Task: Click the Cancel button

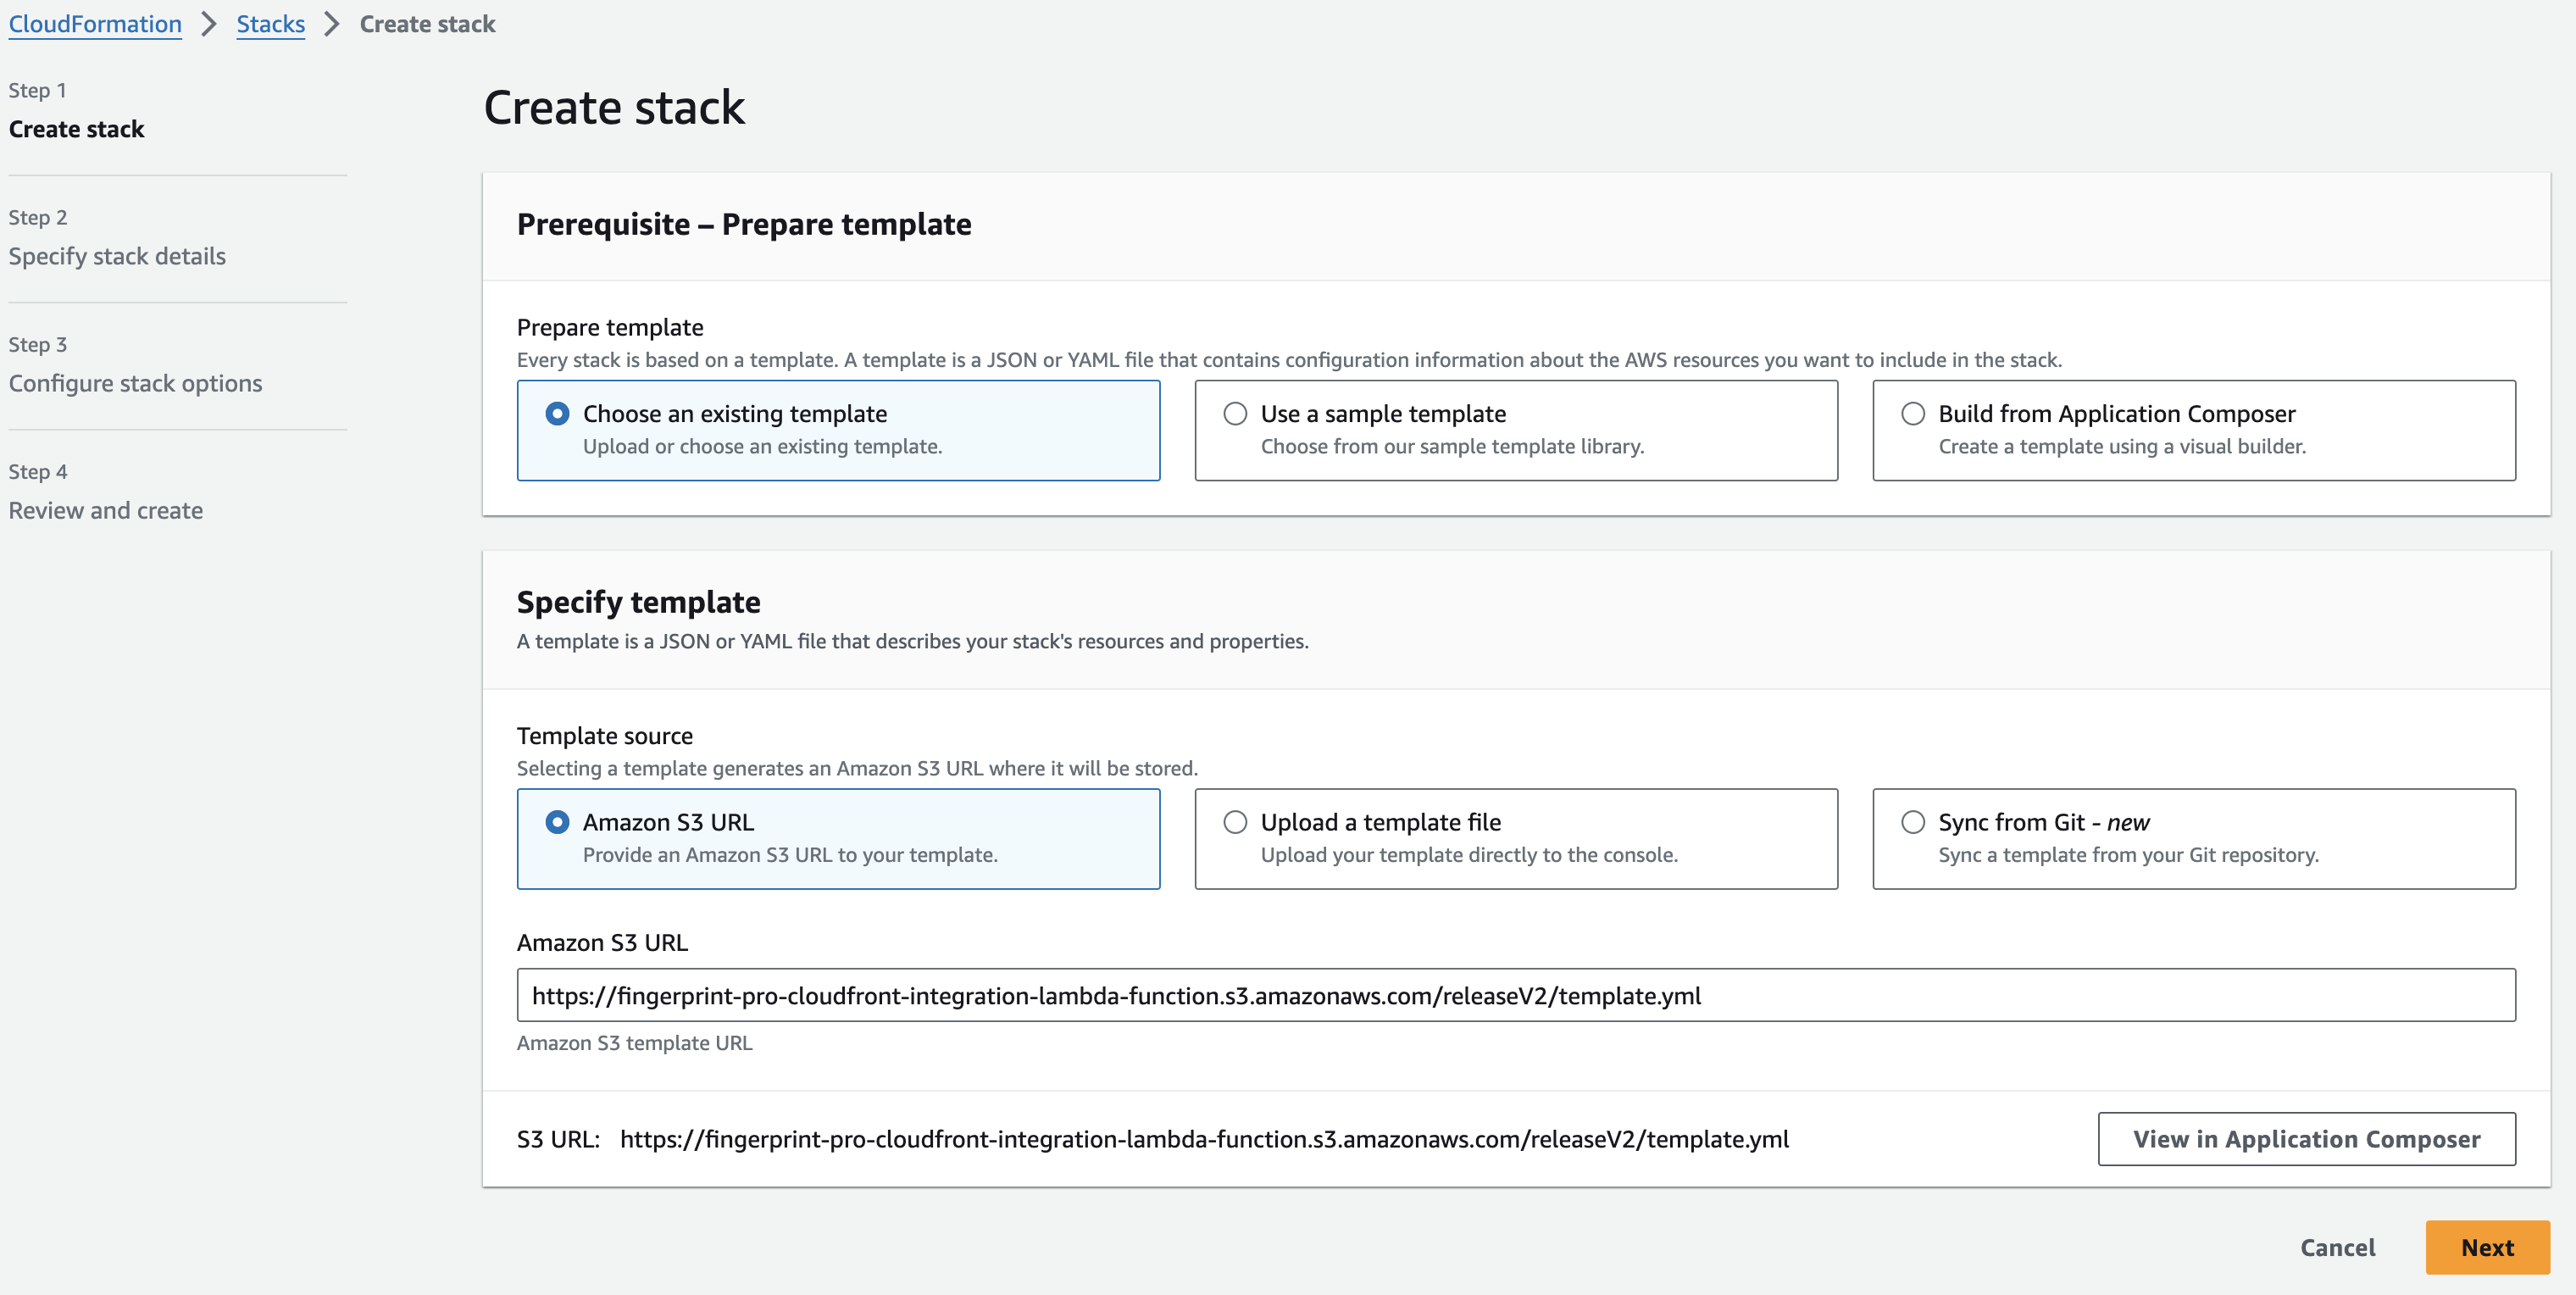Action: [x=2337, y=1247]
